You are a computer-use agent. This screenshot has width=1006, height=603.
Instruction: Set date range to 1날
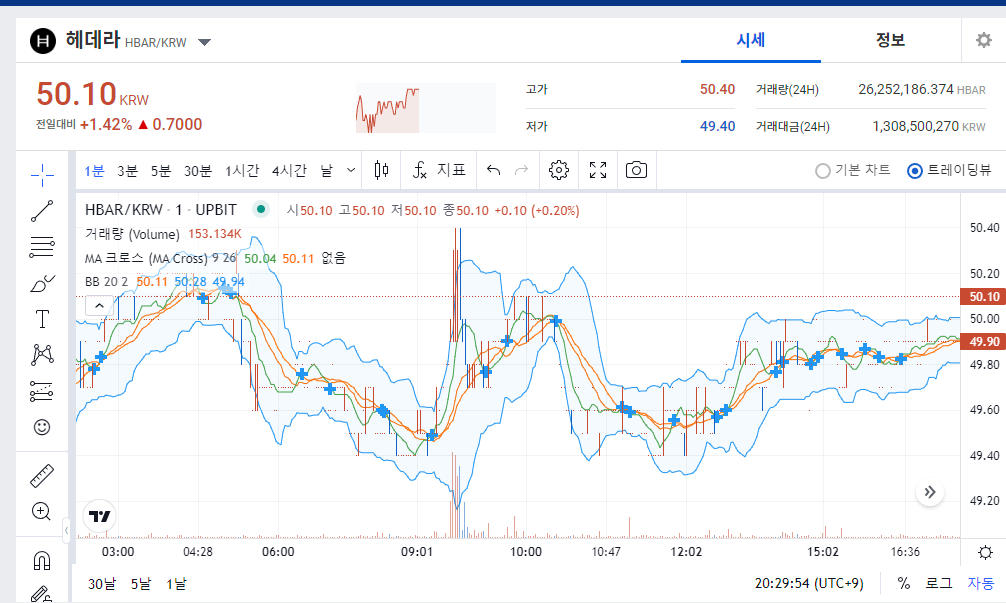click(x=176, y=584)
